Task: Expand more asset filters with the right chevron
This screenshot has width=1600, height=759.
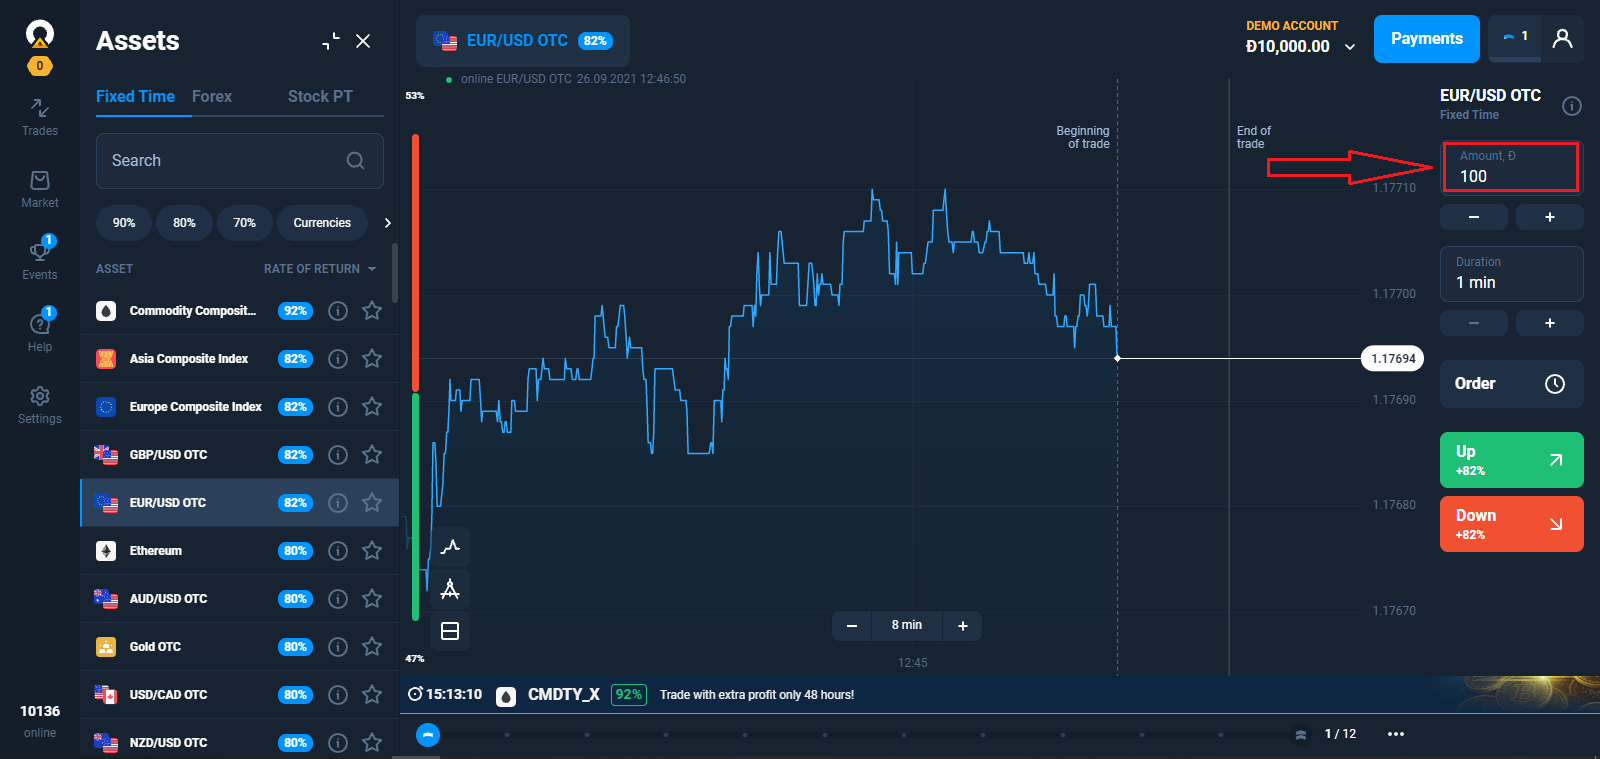Action: [388, 222]
